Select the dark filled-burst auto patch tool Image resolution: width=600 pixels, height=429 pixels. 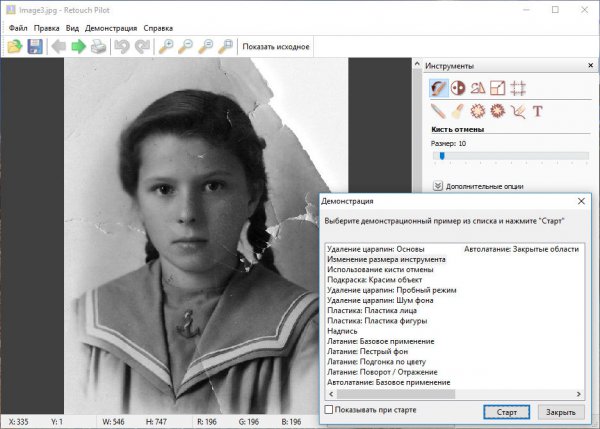coord(497,111)
